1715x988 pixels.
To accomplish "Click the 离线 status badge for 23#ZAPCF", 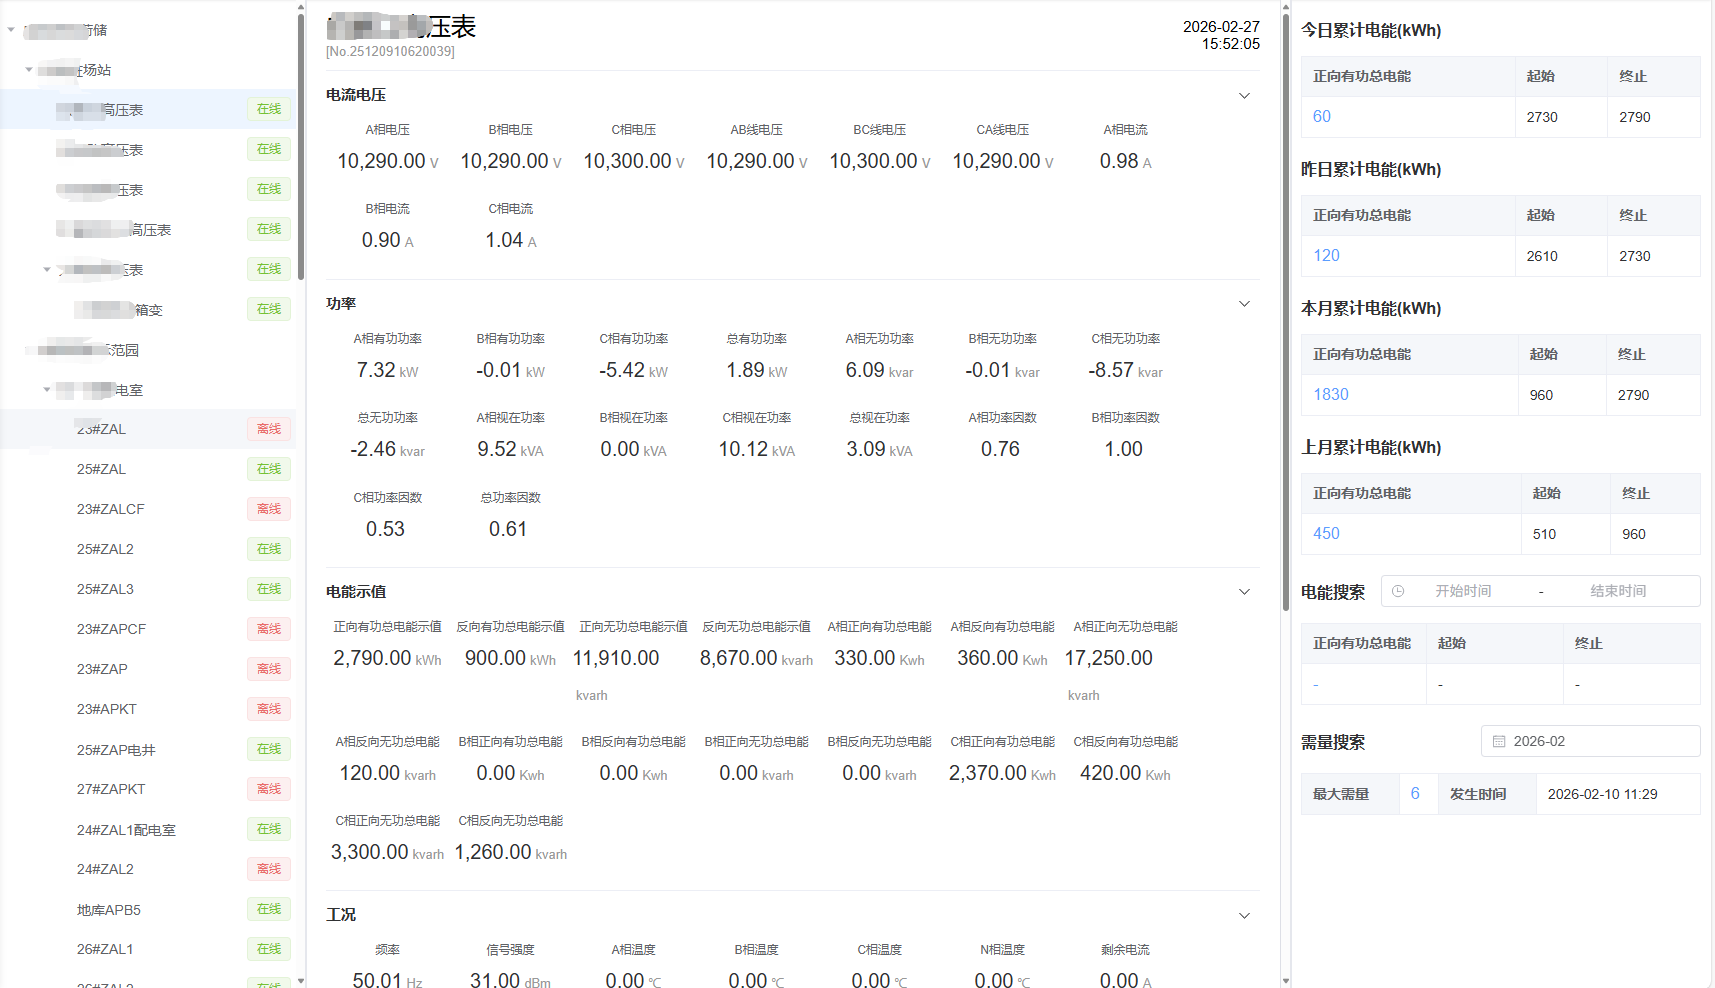I will coord(269,629).
